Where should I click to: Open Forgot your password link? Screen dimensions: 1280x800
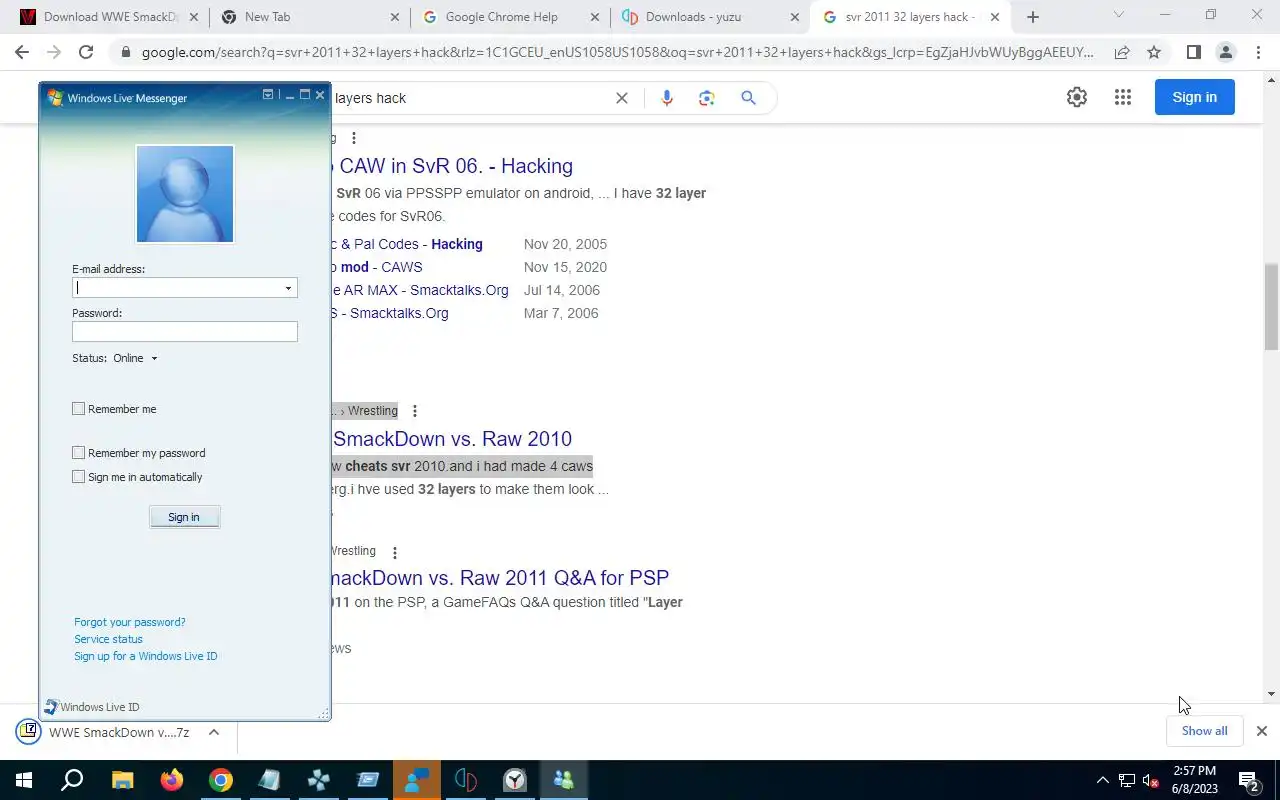click(130, 622)
